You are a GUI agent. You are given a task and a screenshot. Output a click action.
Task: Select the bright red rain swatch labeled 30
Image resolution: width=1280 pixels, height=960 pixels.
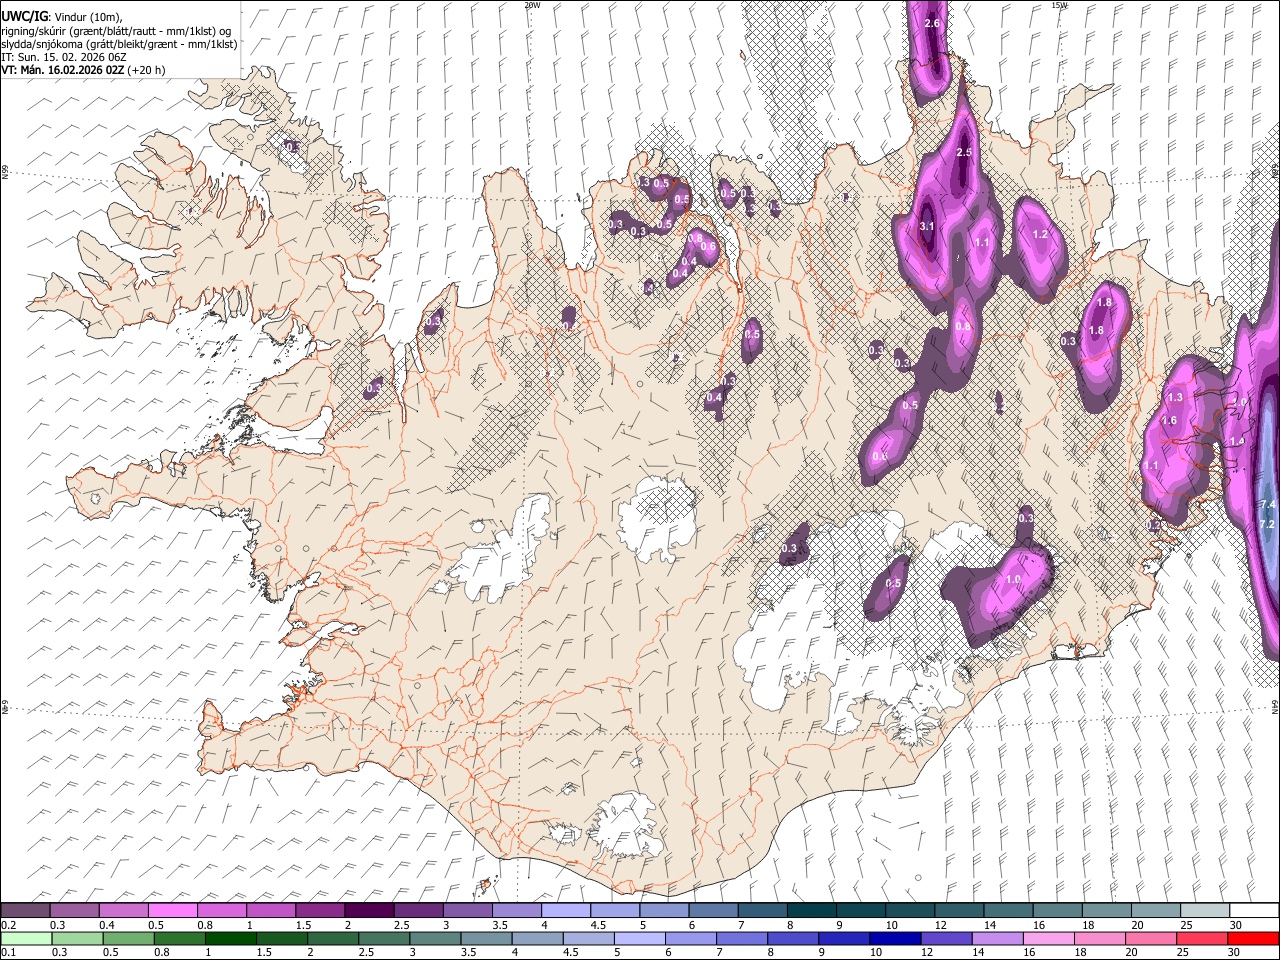click(1253, 938)
